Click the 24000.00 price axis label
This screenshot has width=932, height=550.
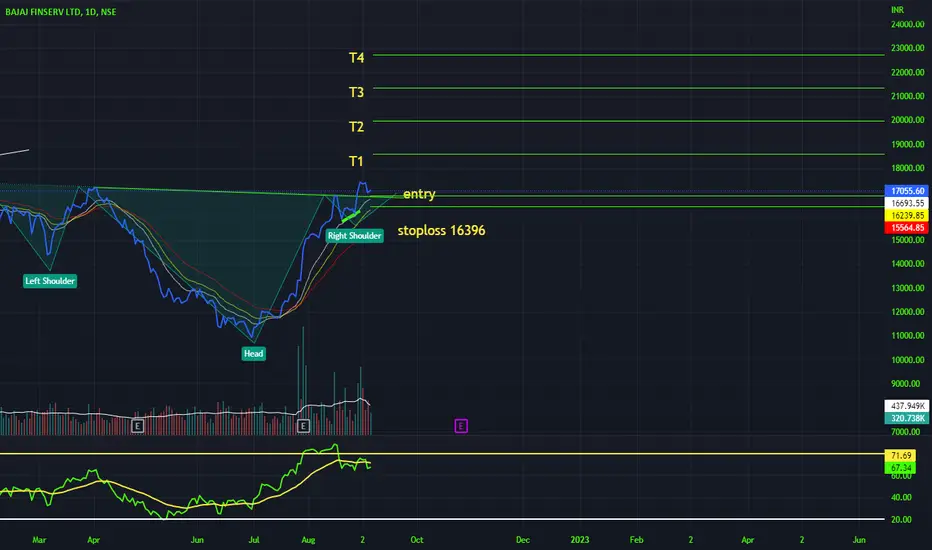[x=908, y=24]
